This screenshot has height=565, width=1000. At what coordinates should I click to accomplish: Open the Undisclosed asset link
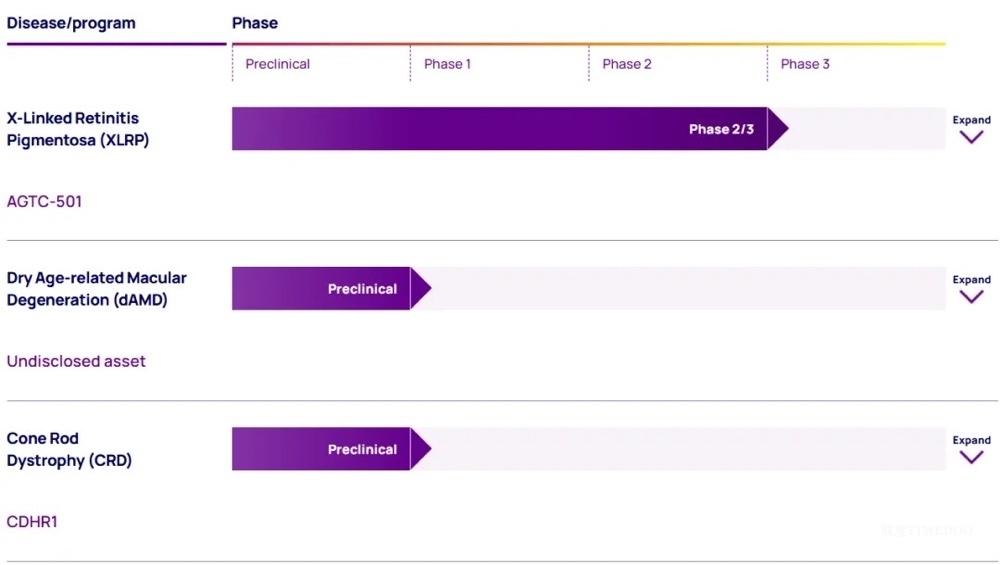[76, 361]
